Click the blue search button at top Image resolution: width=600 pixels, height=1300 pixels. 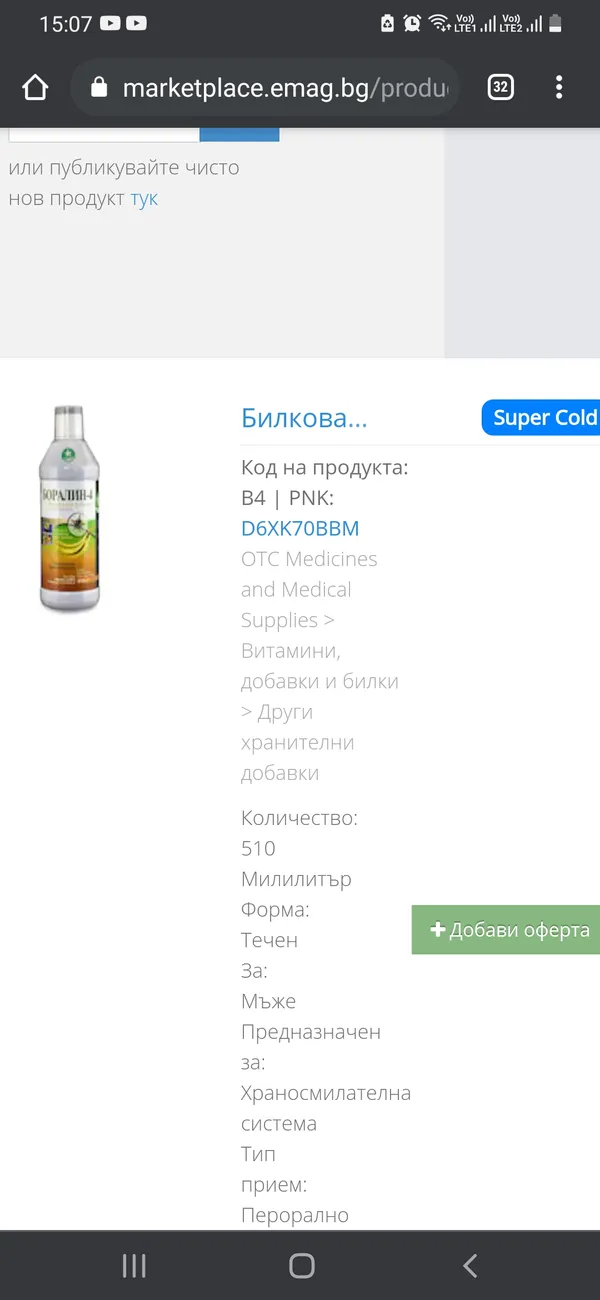tap(239, 134)
